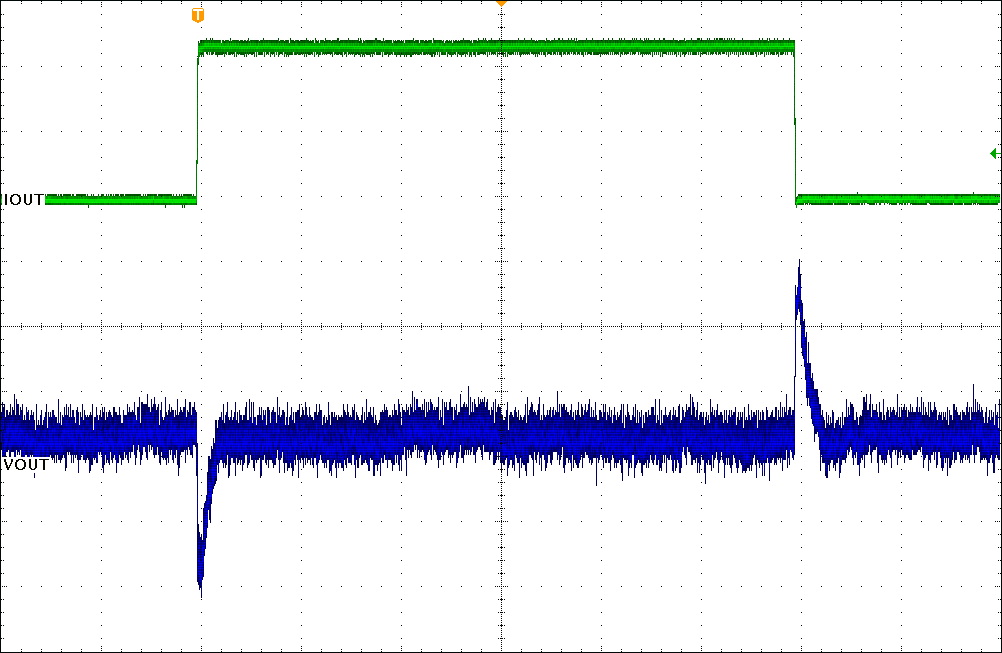Click the orange T trigger marker

pos(198,15)
